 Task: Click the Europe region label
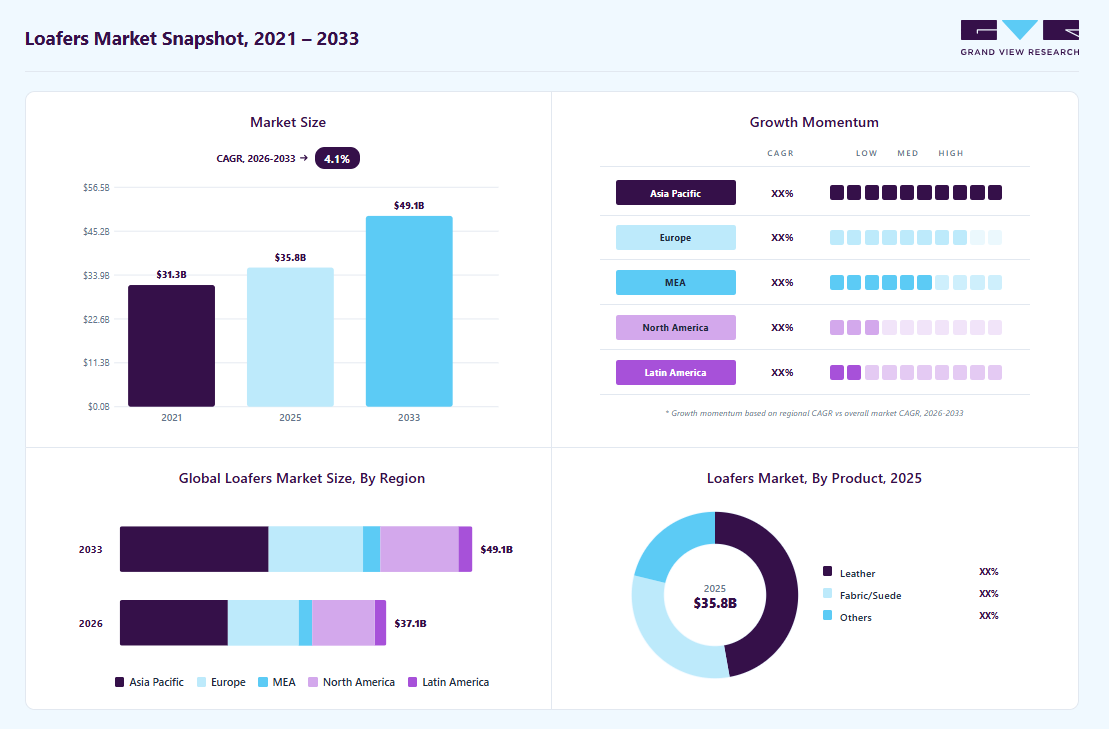(675, 238)
